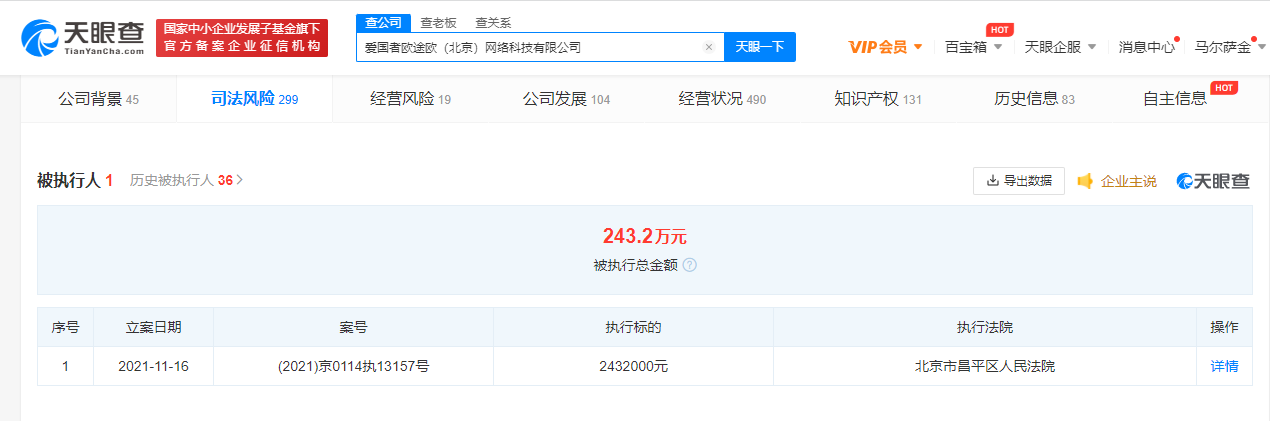The height and width of the screenshot is (421, 1270).
Task: Click court name 北京市昌平区人民法院
Action: 984,367
